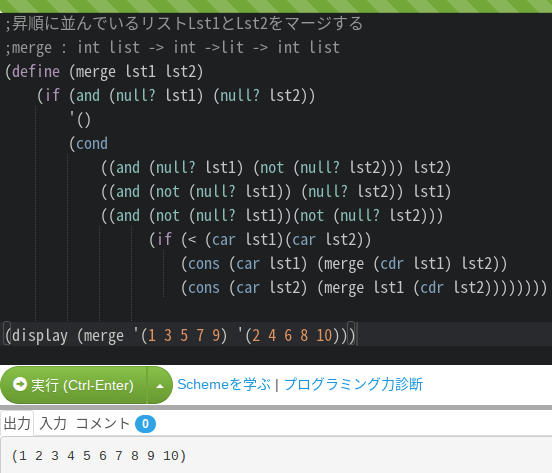Click the Japanese comment line at the top
This screenshot has width=552, height=473.
(x=184, y=24)
